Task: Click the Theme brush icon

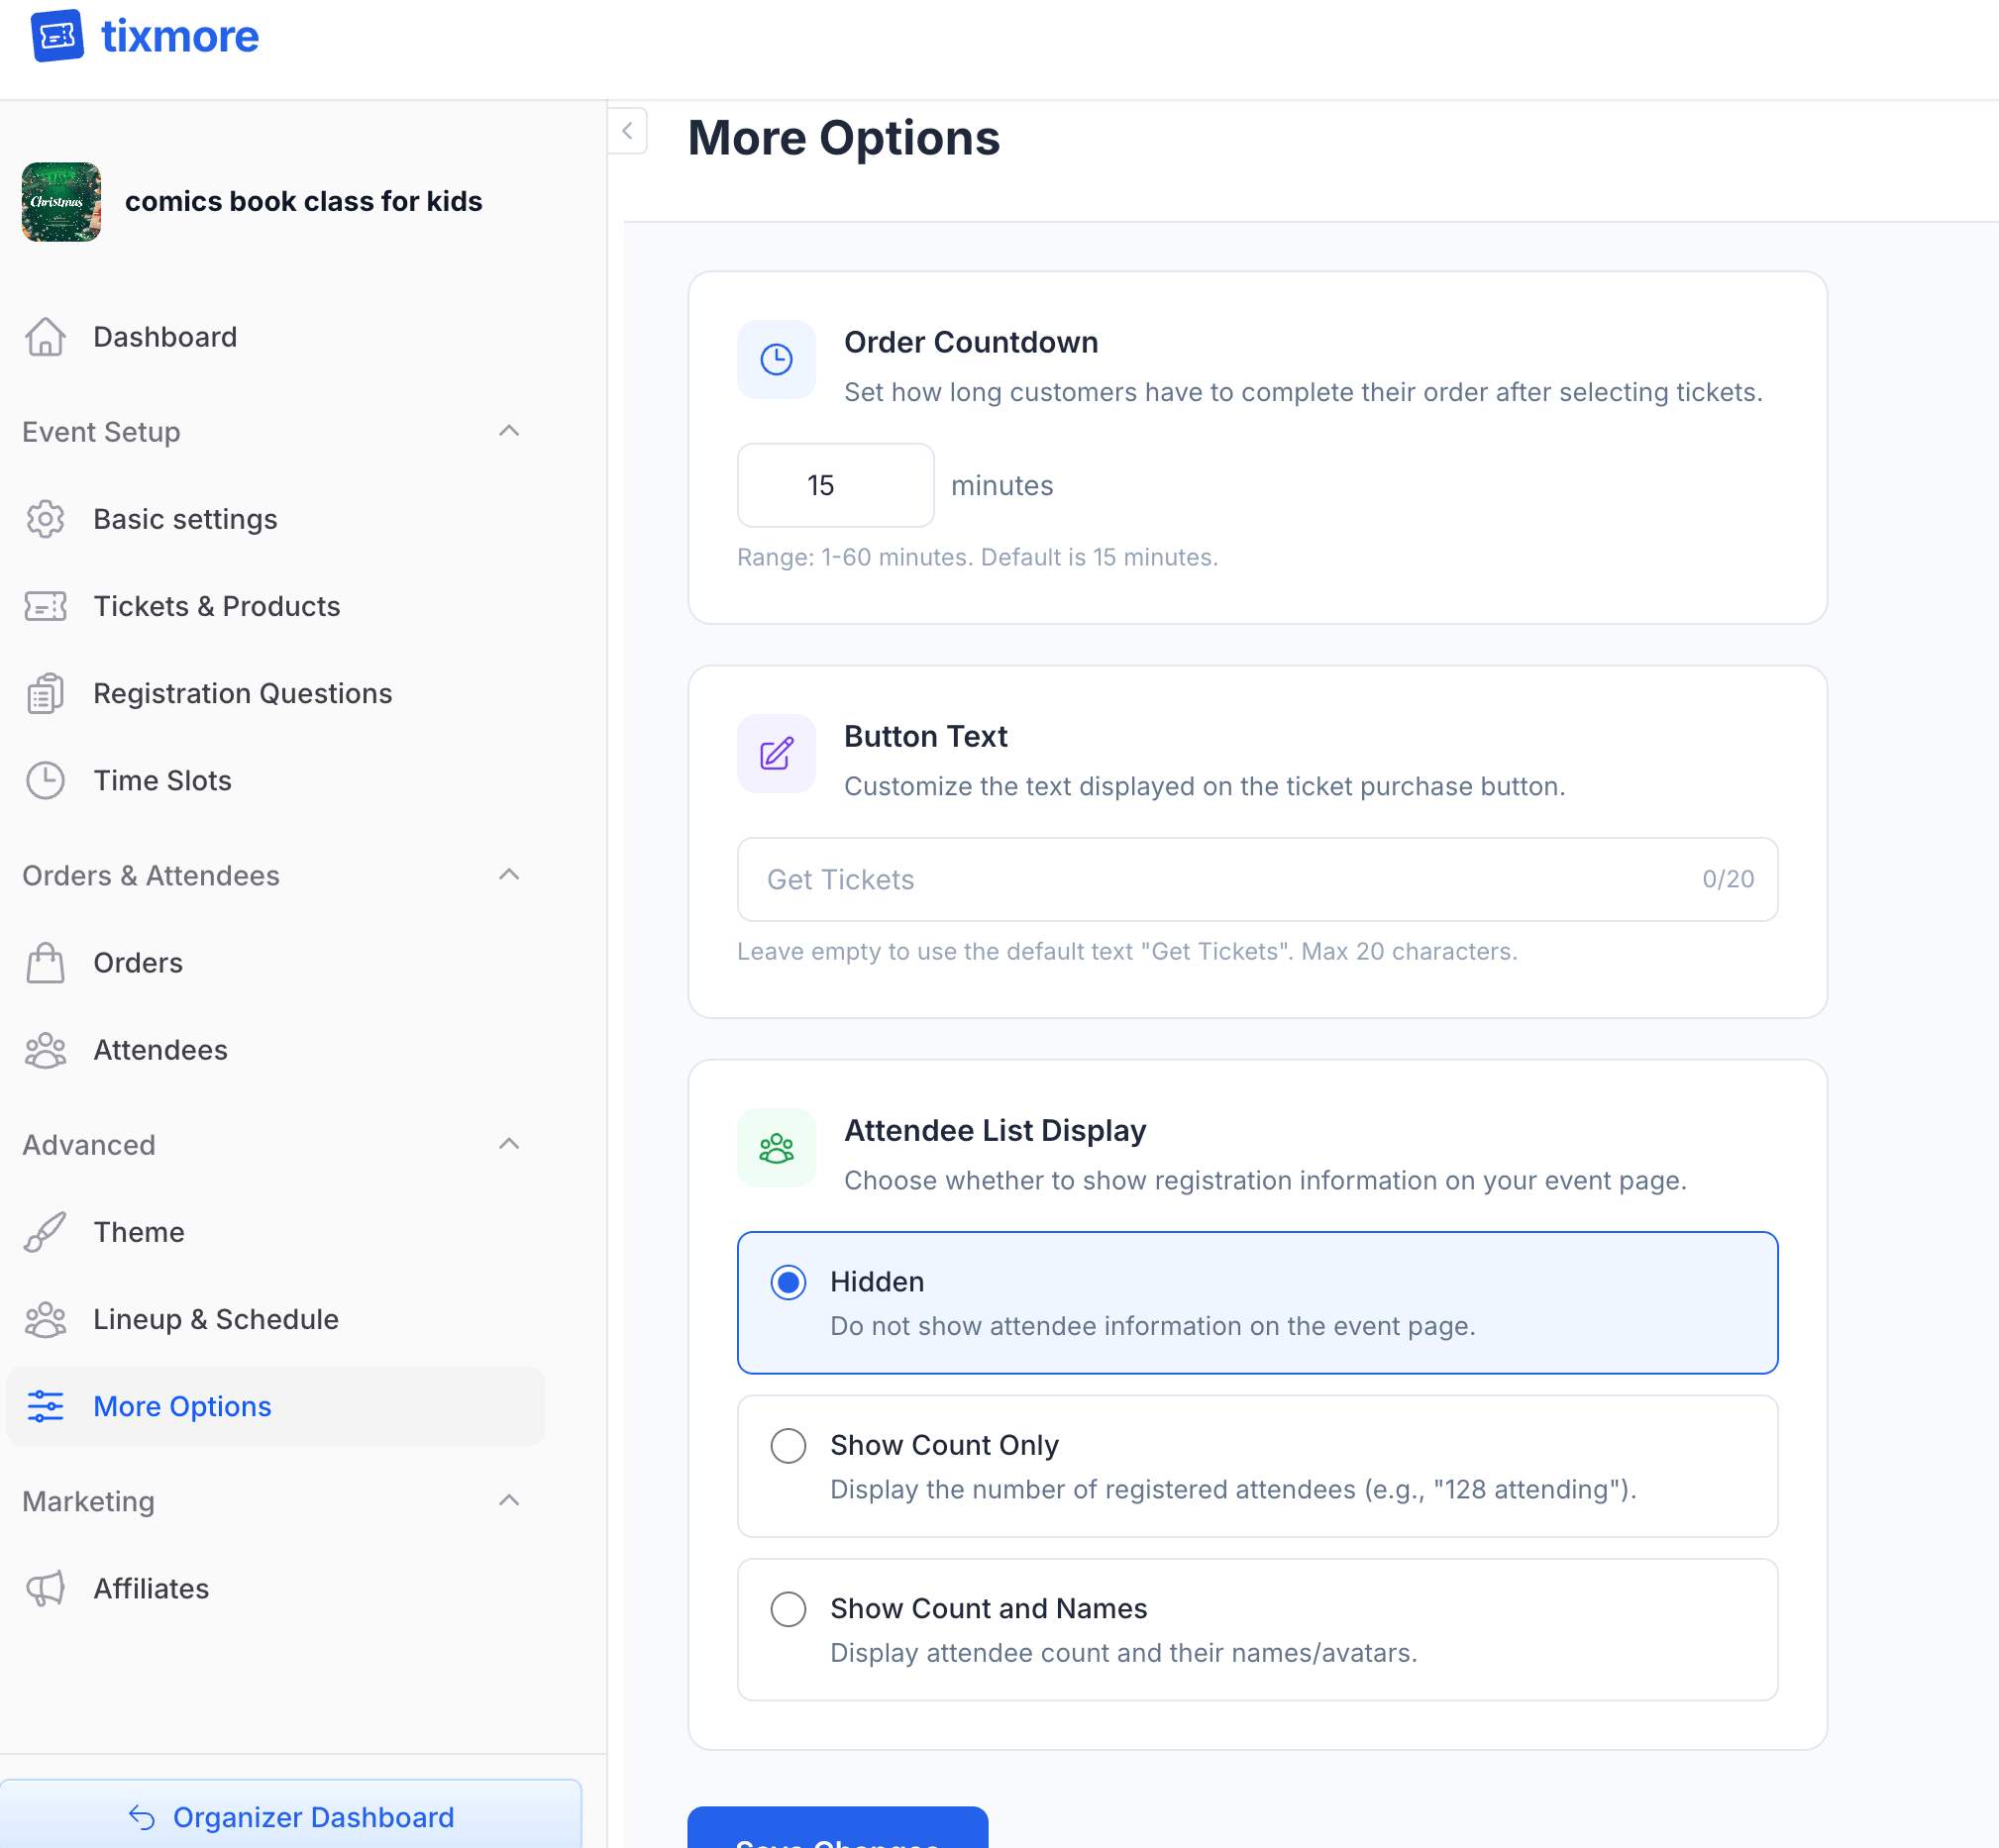Action: [x=44, y=1232]
